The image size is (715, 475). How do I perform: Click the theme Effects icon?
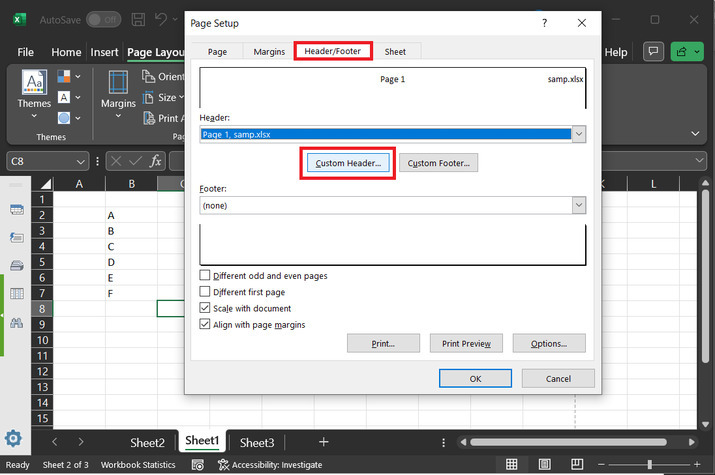pos(64,118)
